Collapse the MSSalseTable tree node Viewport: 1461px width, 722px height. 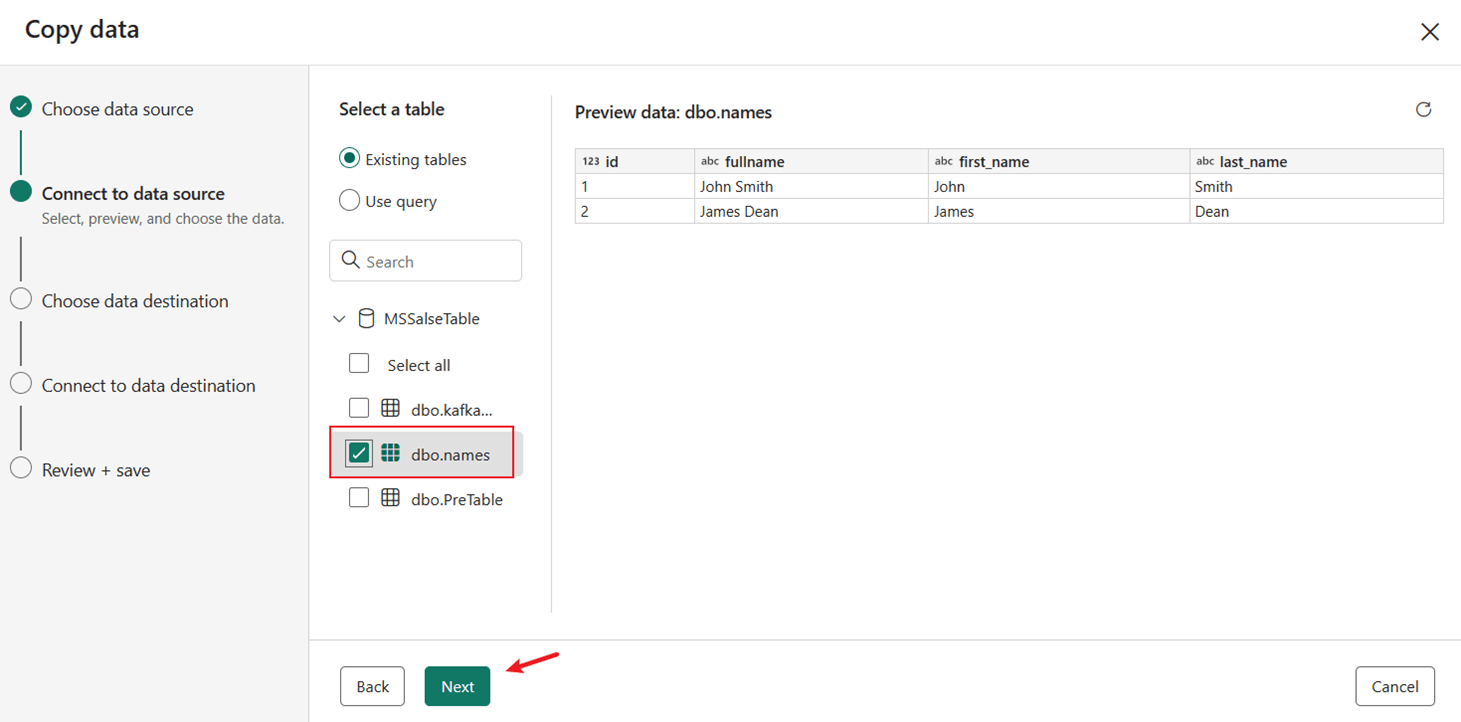[x=339, y=319]
